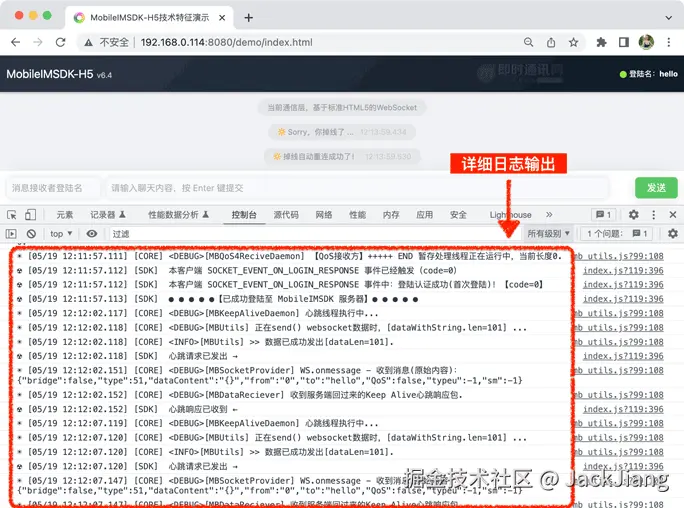Bookmark this page with the star icon
Image resolution: width=684 pixels, height=508 pixels.
pyautogui.click(x=573, y=42)
